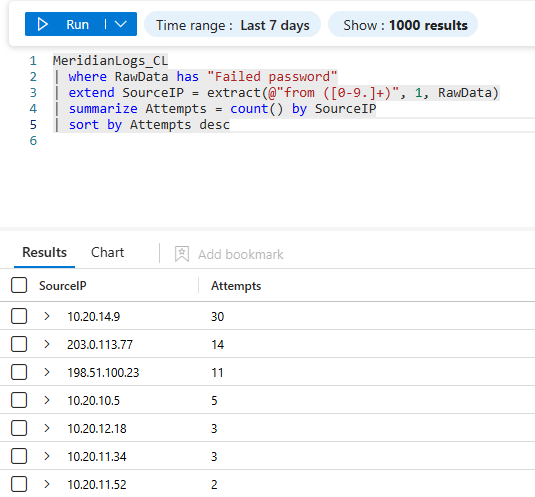Image resolution: width=535 pixels, height=497 pixels.
Task: Expand the 10.20.10.5 row chevron
Action: tap(47, 400)
